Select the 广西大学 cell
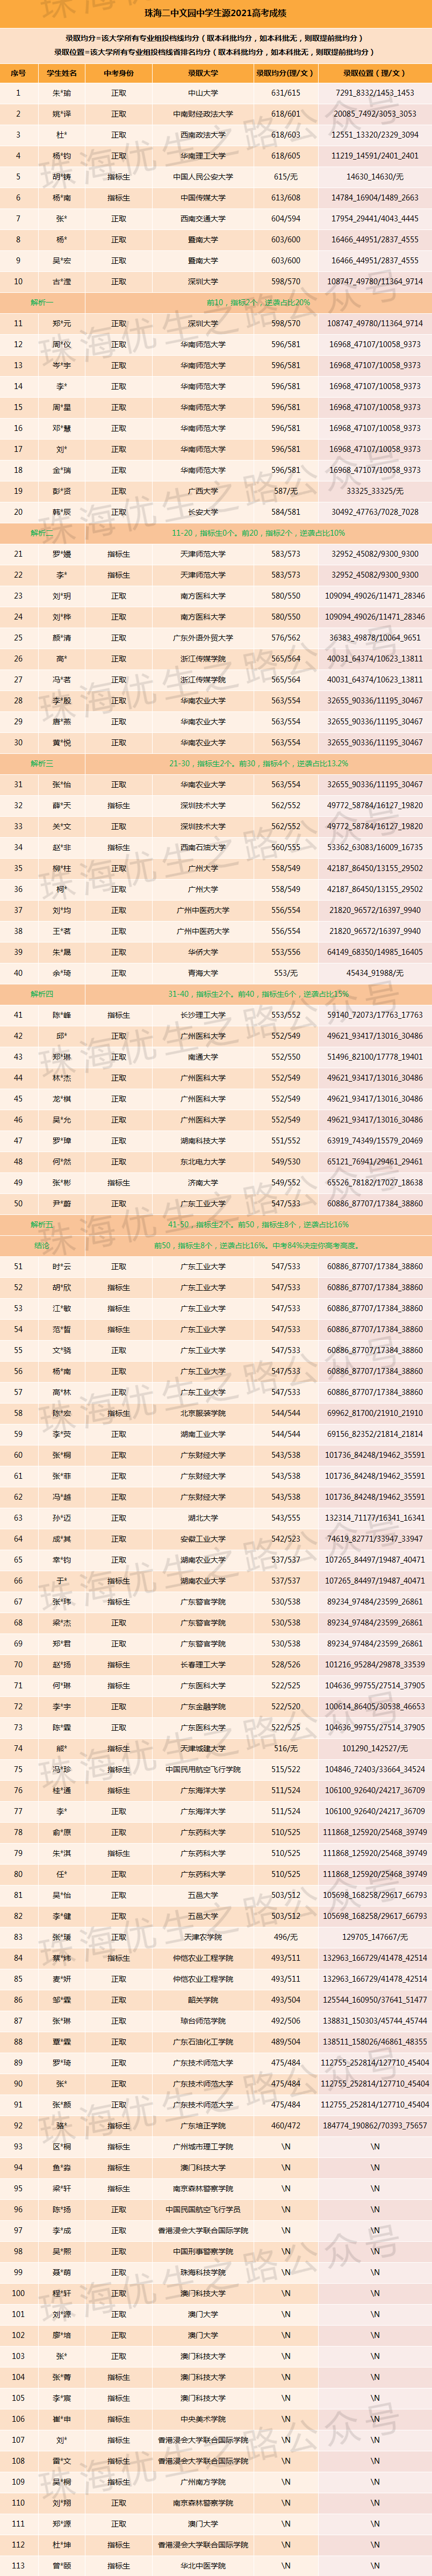The image size is (432, 2576). pos(203,491)
